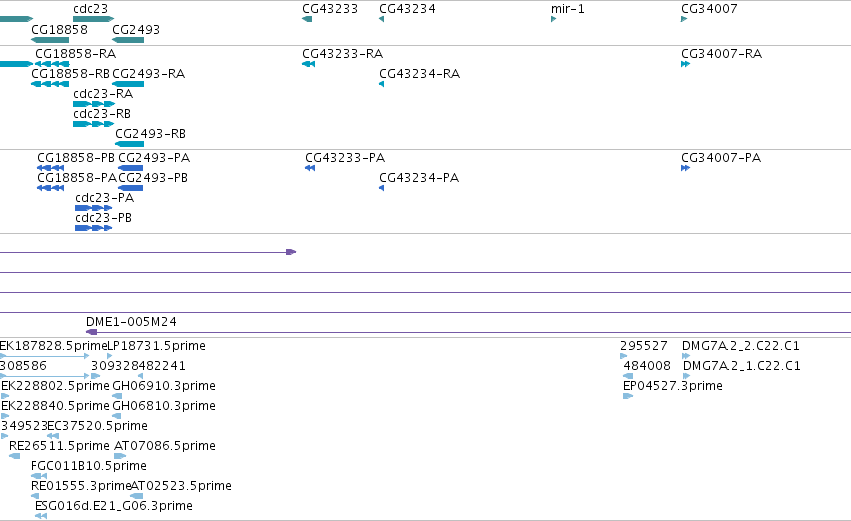Click the CG18858 gene label
851x521 pixels.
[59, 29]
